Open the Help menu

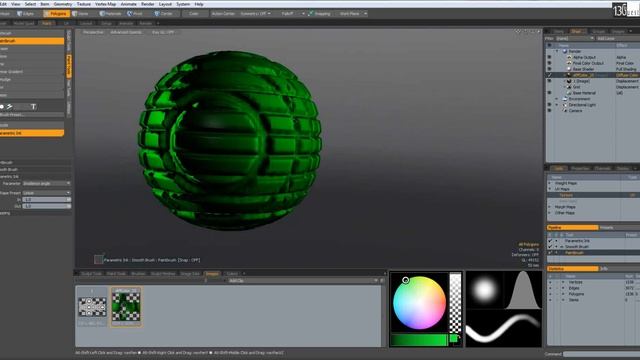tap(199, 4)
